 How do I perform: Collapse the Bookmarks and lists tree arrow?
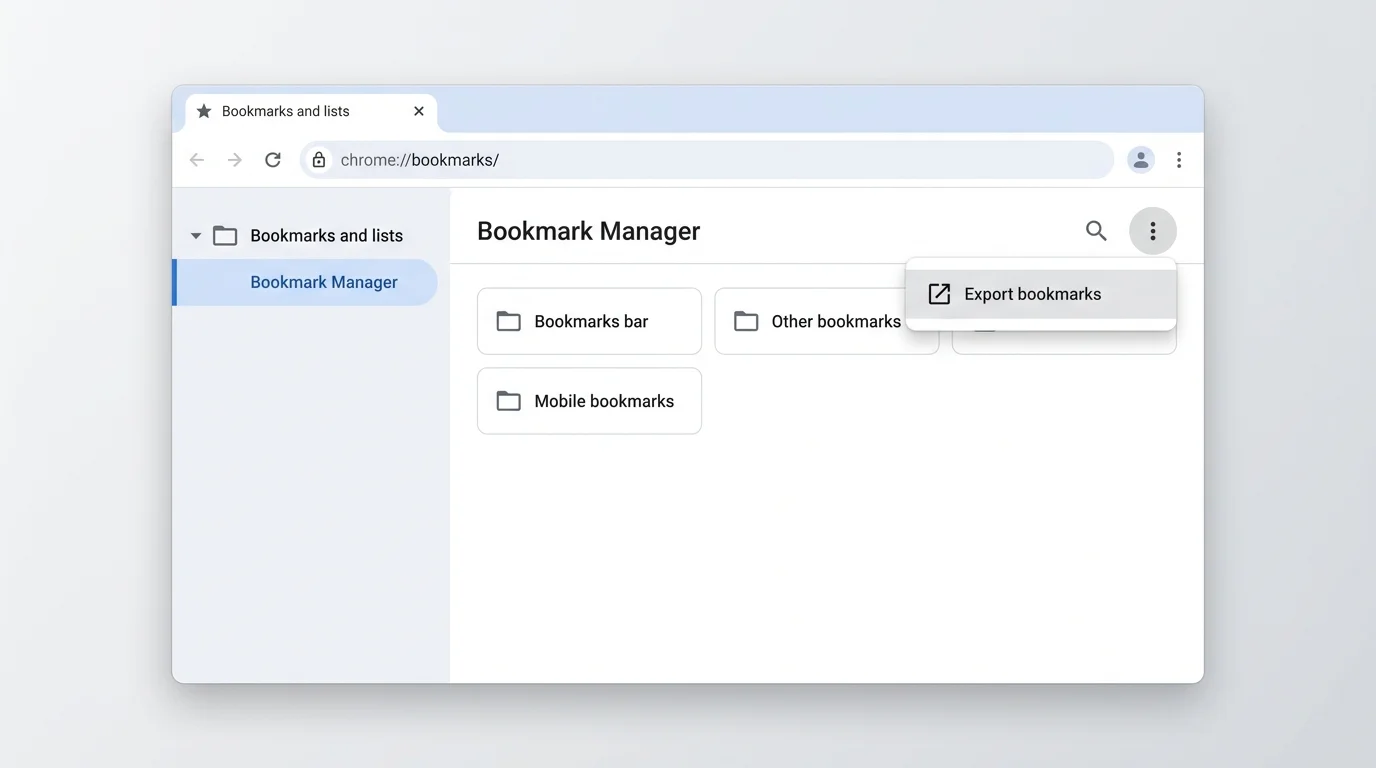[196, 236]
